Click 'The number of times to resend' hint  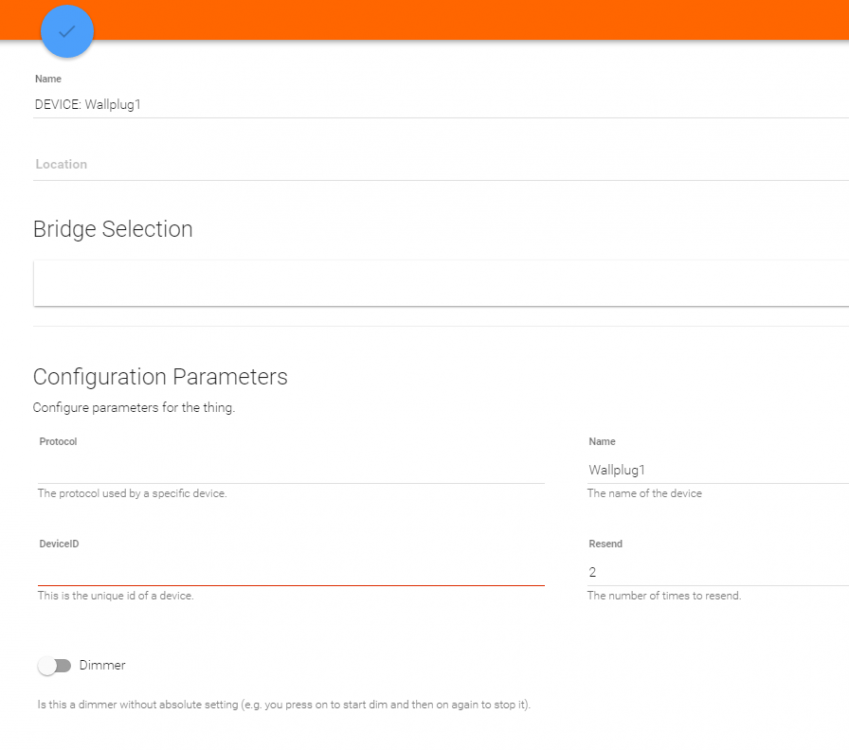pos(664,595)
